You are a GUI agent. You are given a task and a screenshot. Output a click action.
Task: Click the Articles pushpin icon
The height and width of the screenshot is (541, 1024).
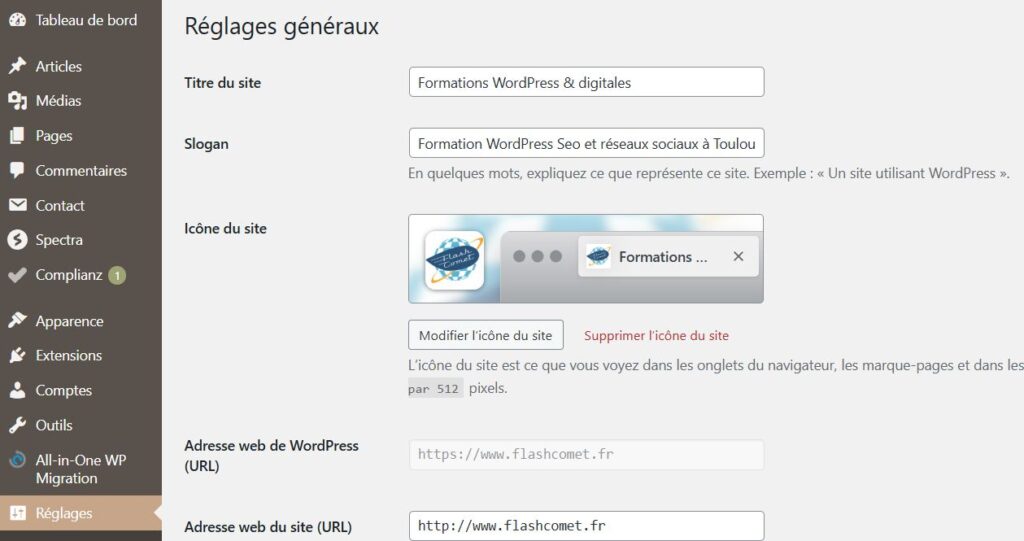click(x=17, y=66)
